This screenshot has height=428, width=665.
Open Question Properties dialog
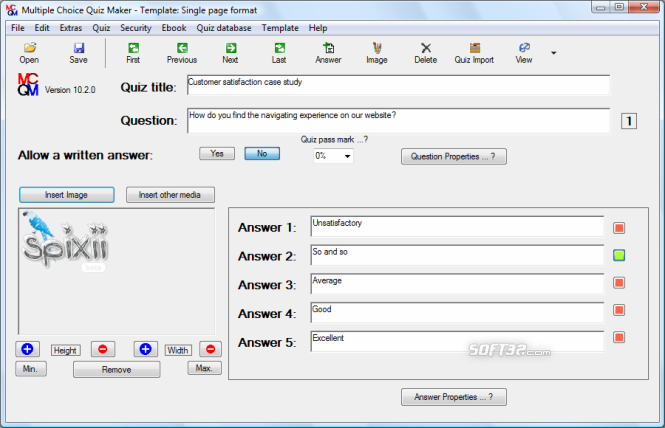point(454,157)
